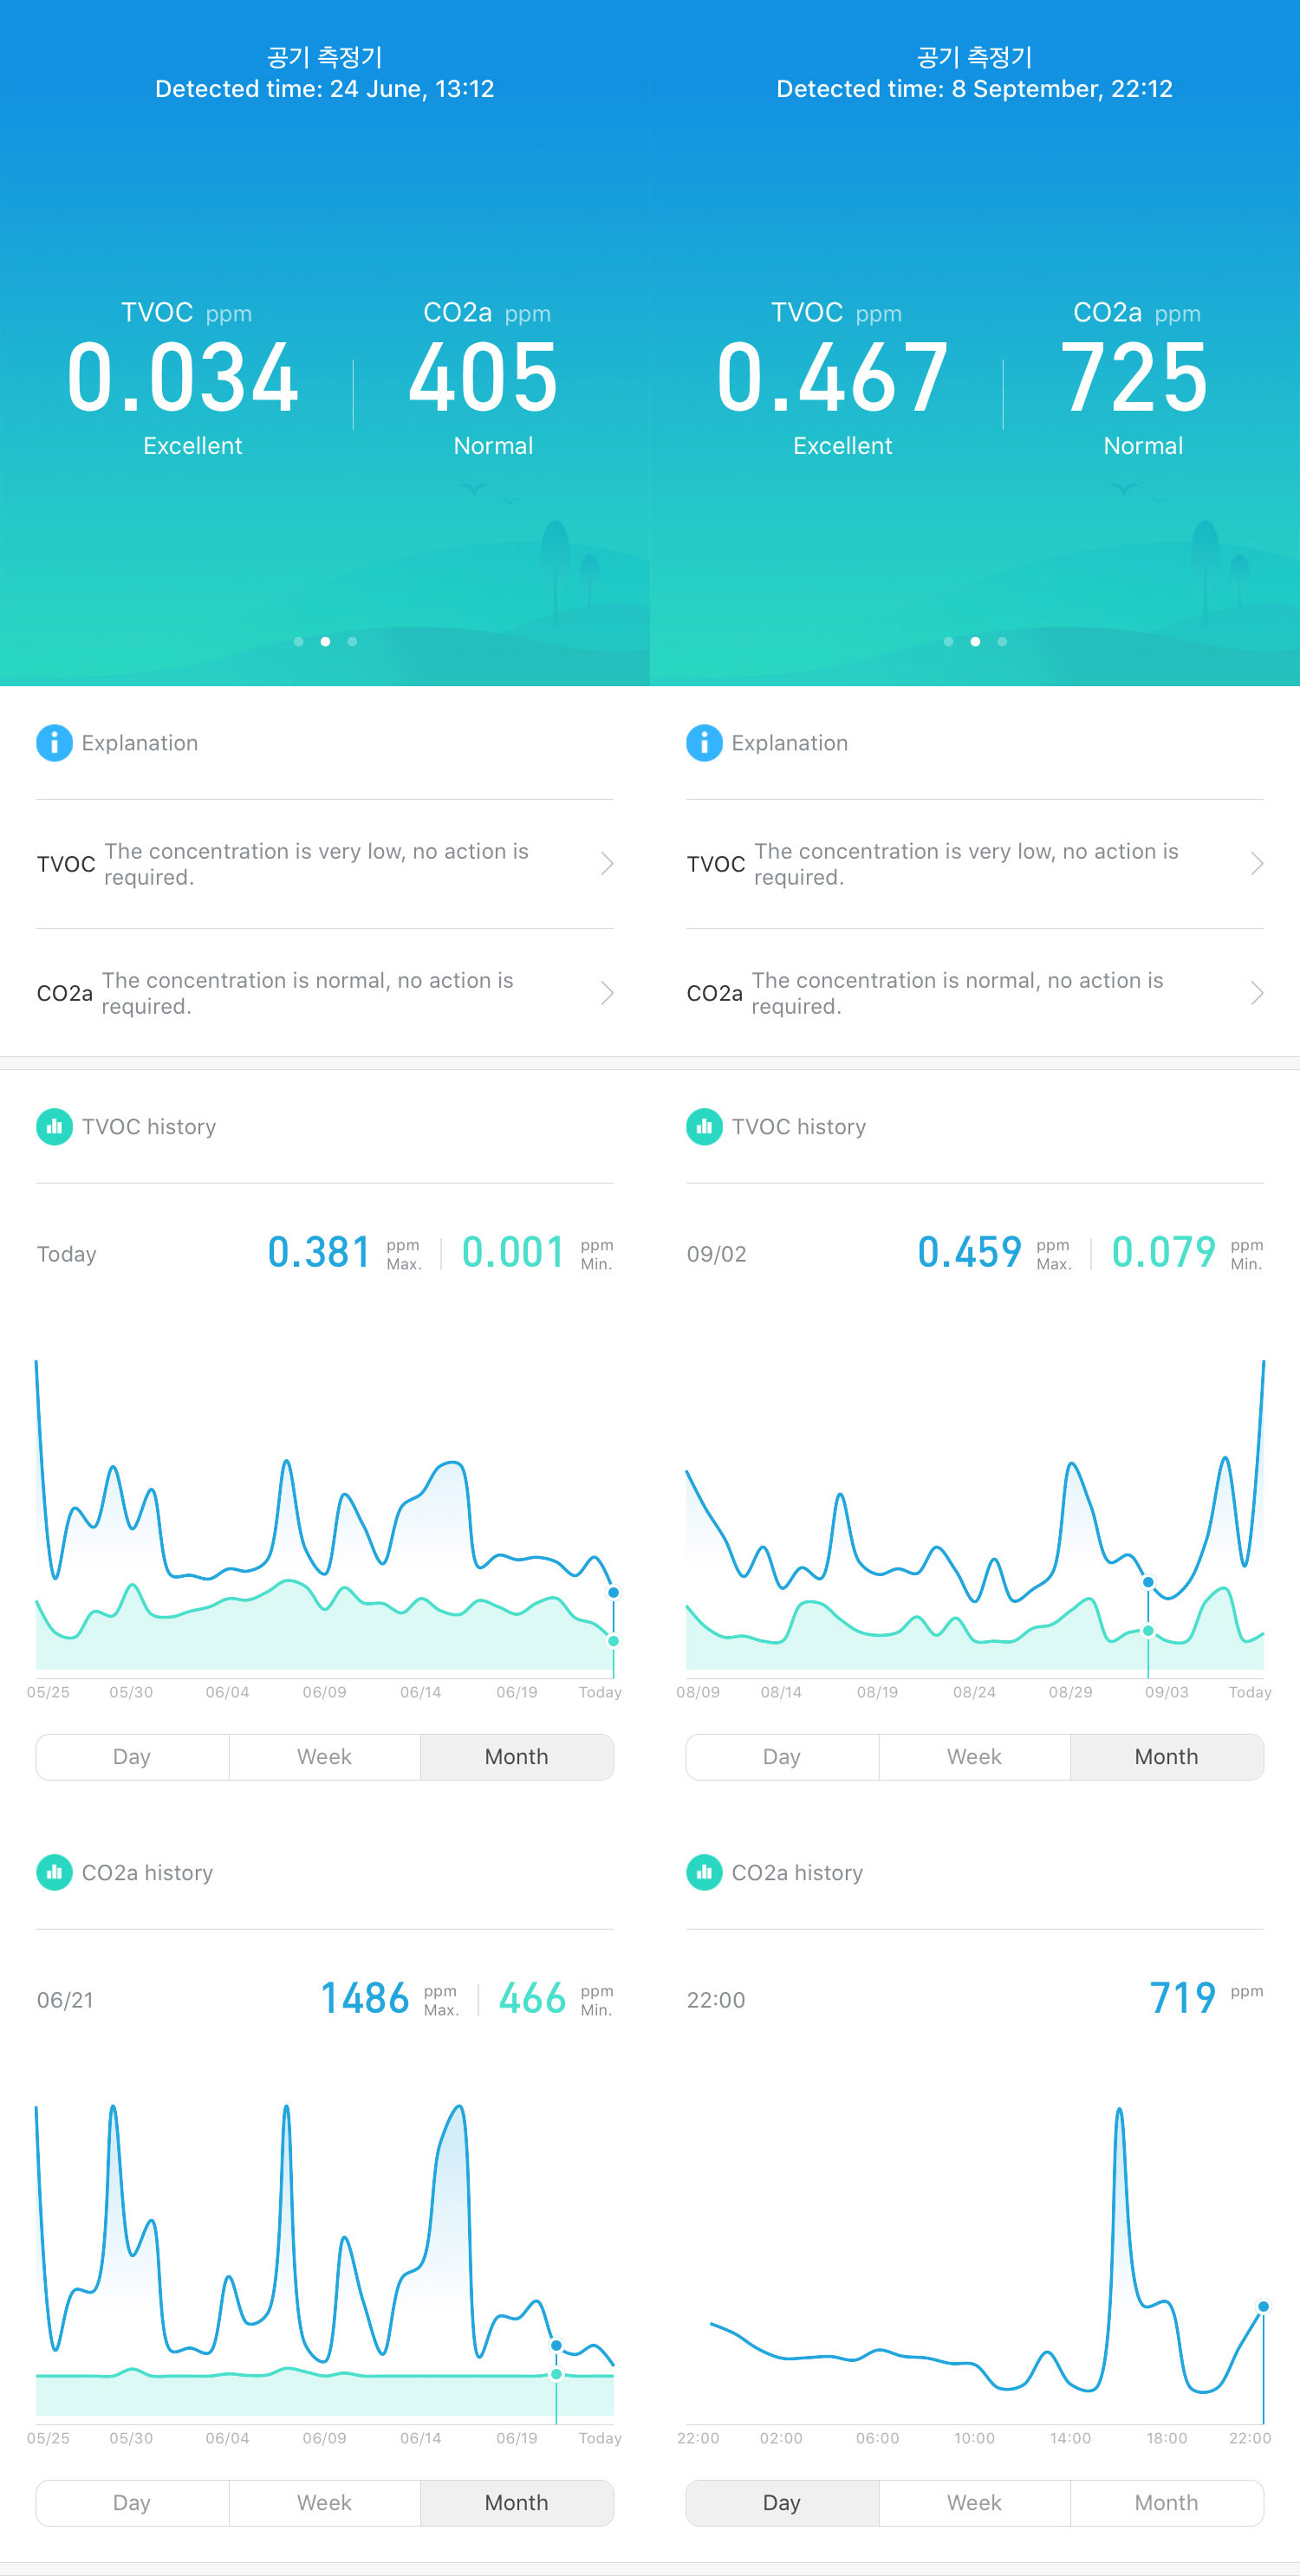Screen dimensions: 1300x2576
Task: Select Day in right TVOC history
Action: tap(782, 1757)
